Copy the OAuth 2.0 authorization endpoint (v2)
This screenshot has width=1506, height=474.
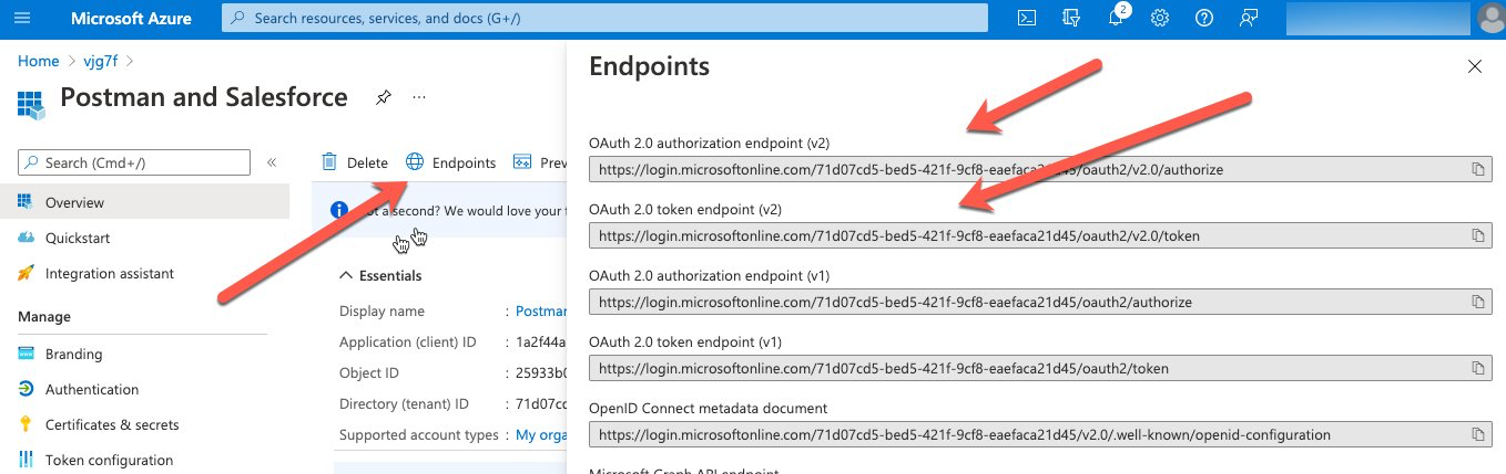(1477, 169)
